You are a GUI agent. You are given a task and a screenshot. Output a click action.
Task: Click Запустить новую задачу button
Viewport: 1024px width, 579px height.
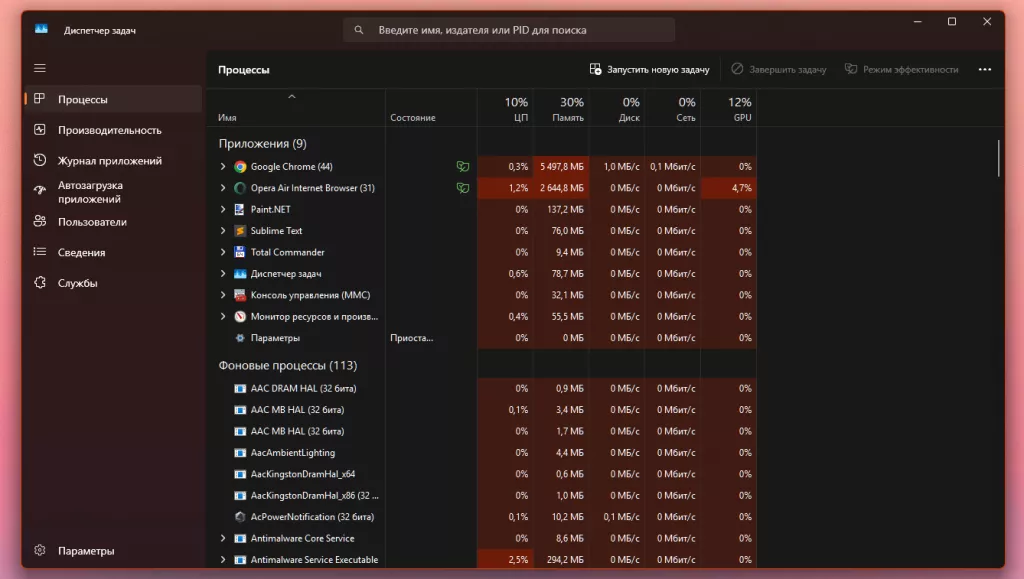[x=650, y=70]
